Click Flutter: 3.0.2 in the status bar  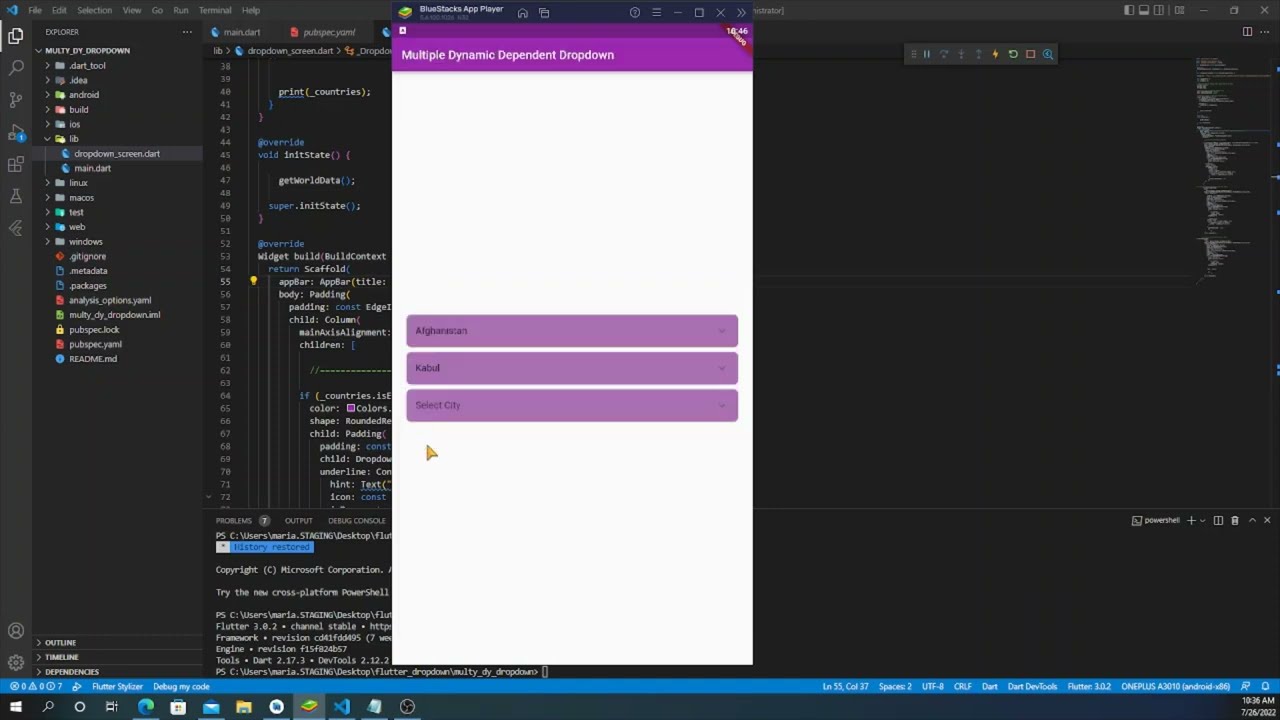[x=1089, y=687]
